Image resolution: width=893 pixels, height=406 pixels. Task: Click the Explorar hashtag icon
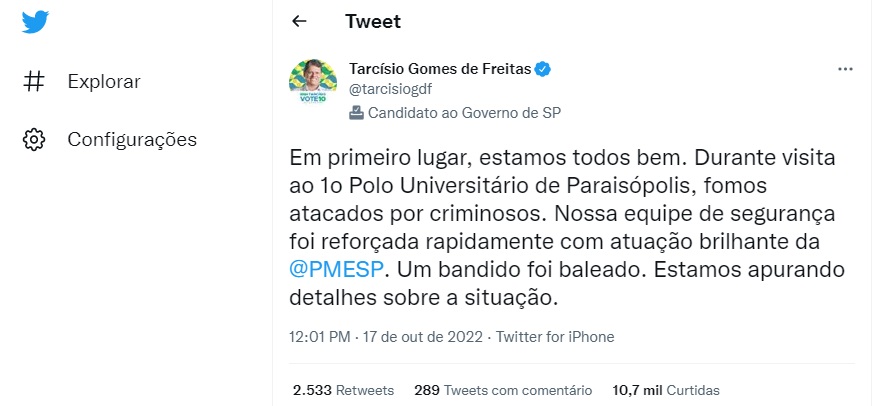(35, 81)
